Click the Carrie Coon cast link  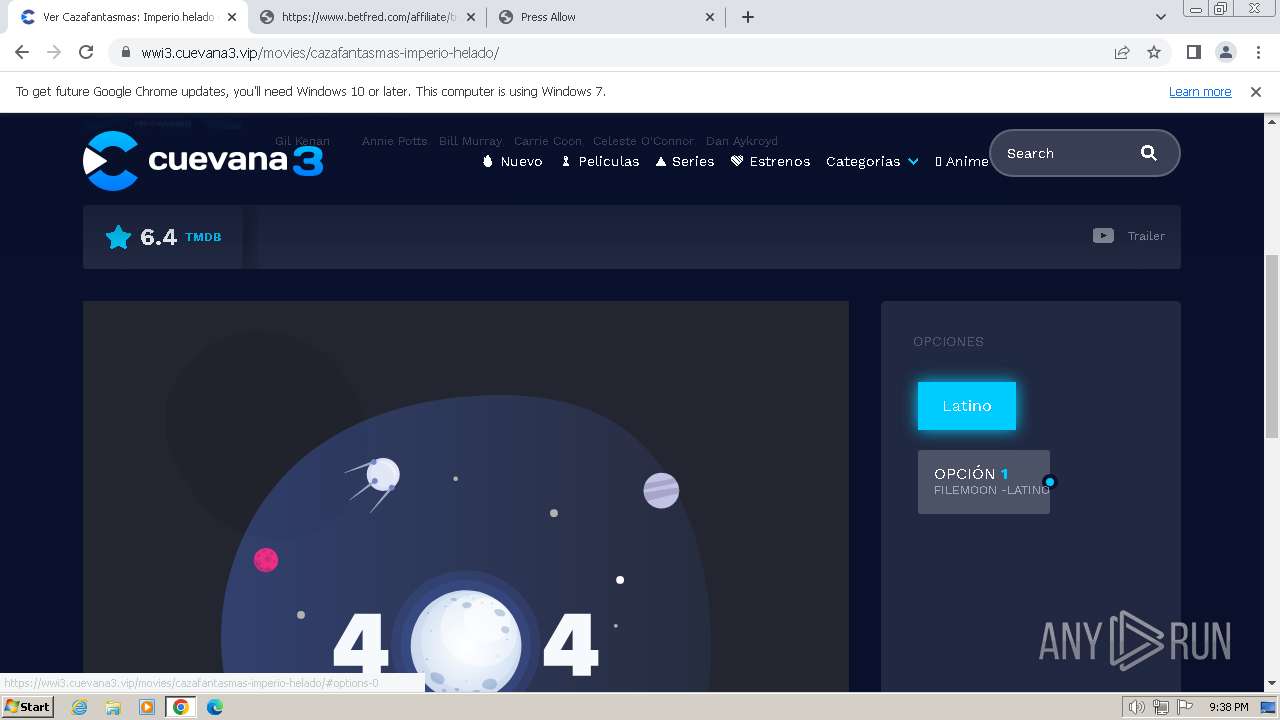[547, 141]
